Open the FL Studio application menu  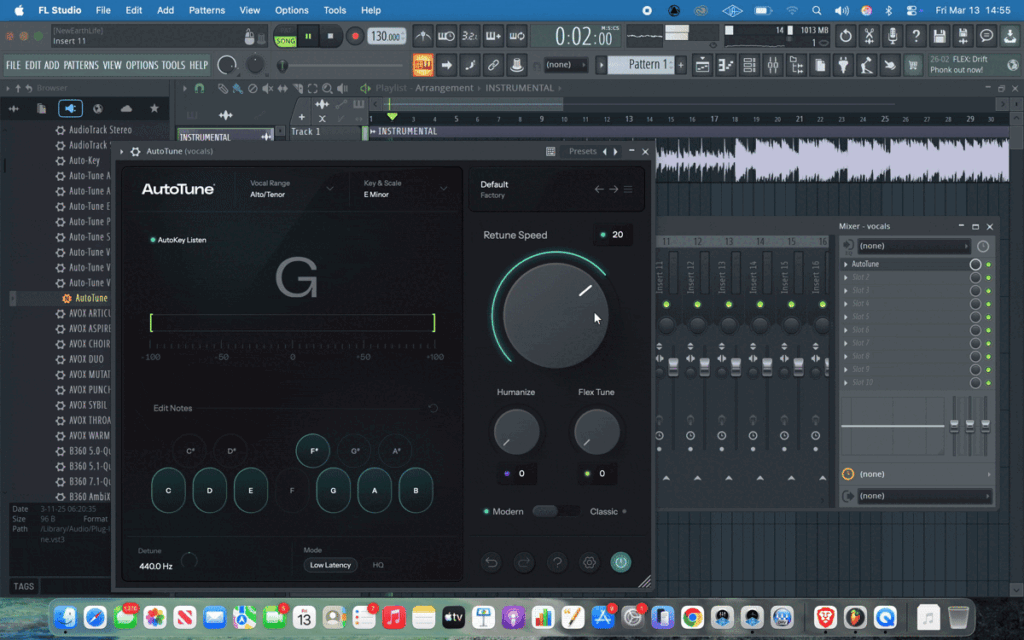click(x=59, y=10)
